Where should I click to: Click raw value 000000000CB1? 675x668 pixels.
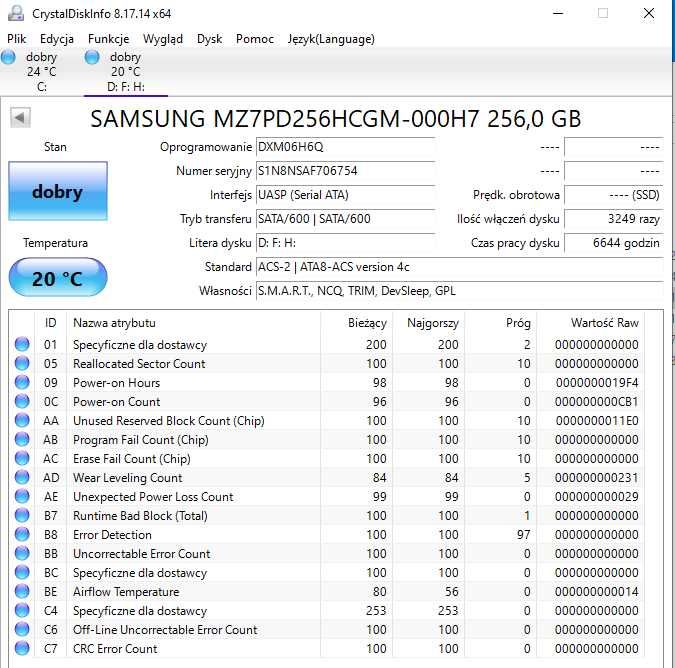coord(597,402)
